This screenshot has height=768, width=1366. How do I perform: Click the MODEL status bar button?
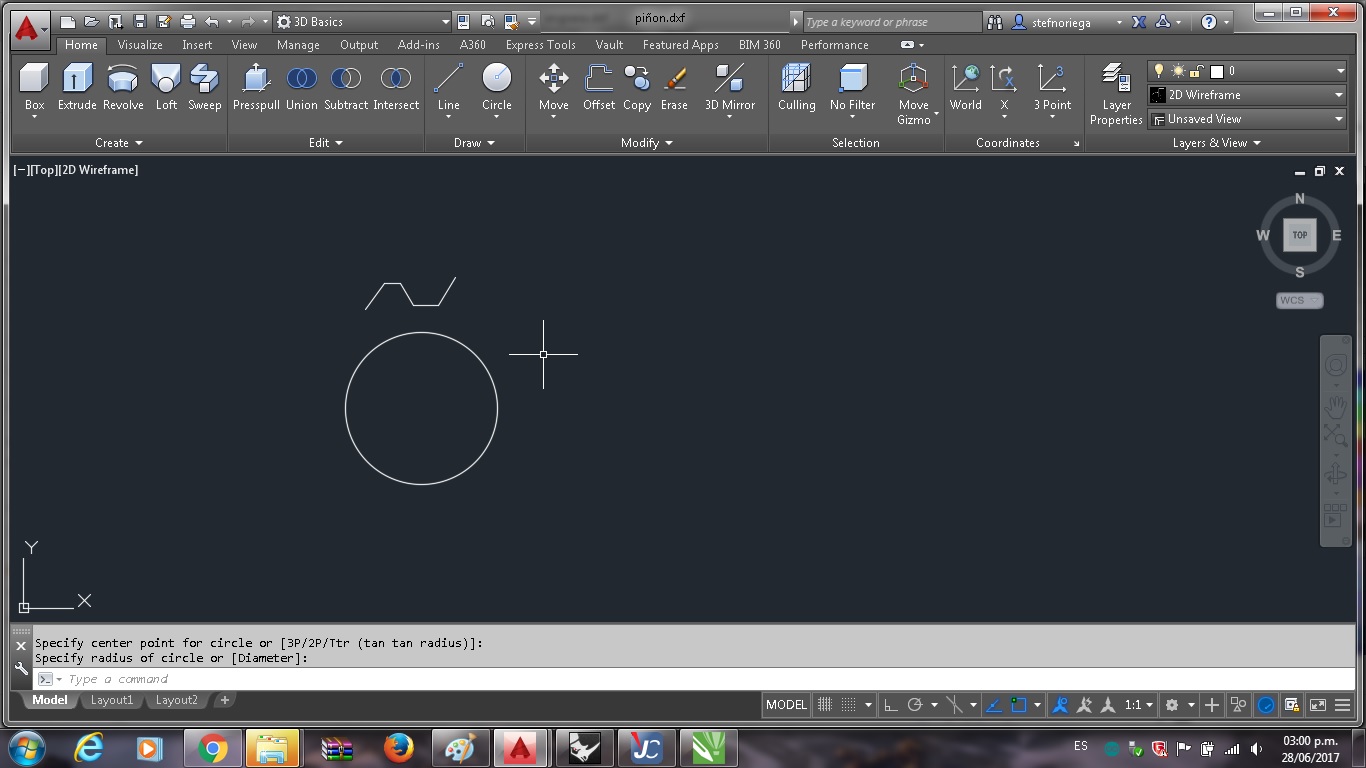(x=786, y=705)
